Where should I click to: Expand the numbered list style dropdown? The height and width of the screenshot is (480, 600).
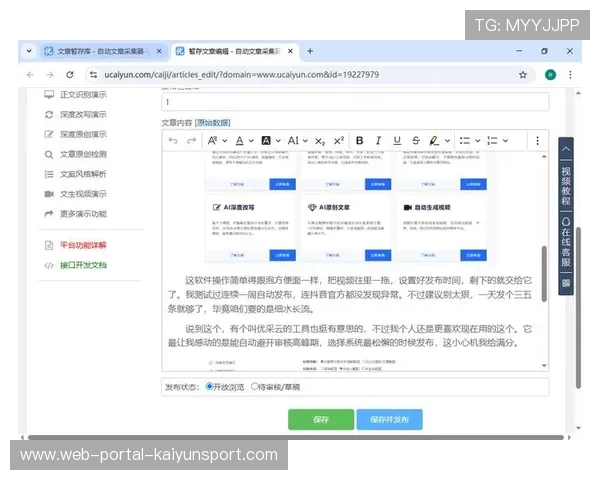[x=505, y=141]
